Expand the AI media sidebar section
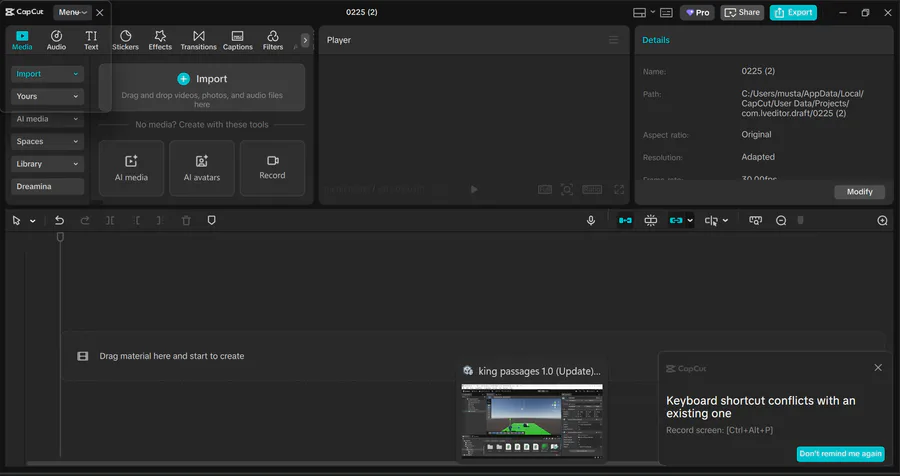This screenshot has width=900, height=476. point(47,119)
